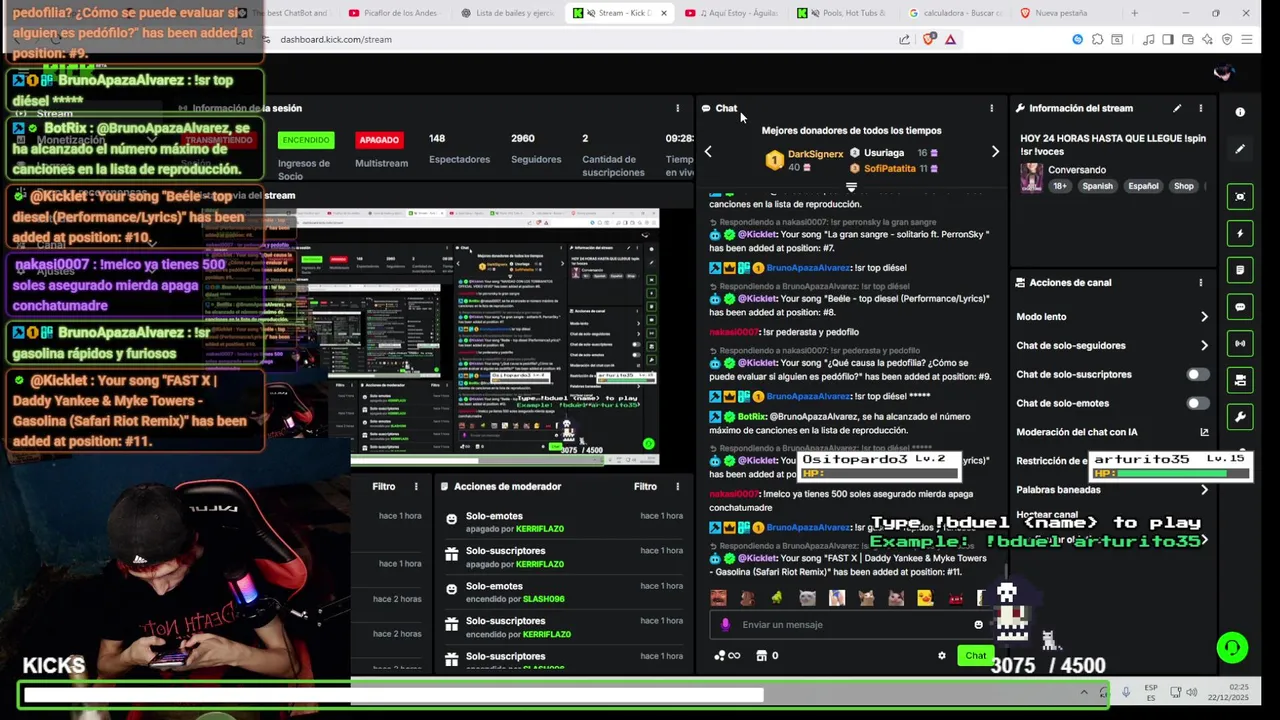
Task: Switch to Pools, Hot Tubs Kick tab
Action: pos(843,13)
